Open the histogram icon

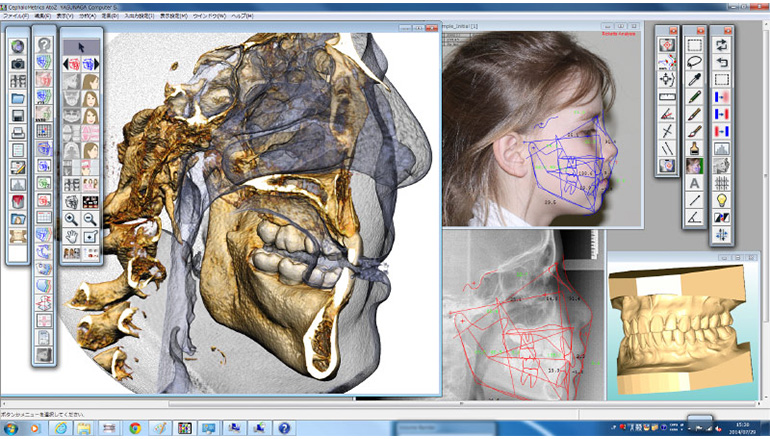721,148
